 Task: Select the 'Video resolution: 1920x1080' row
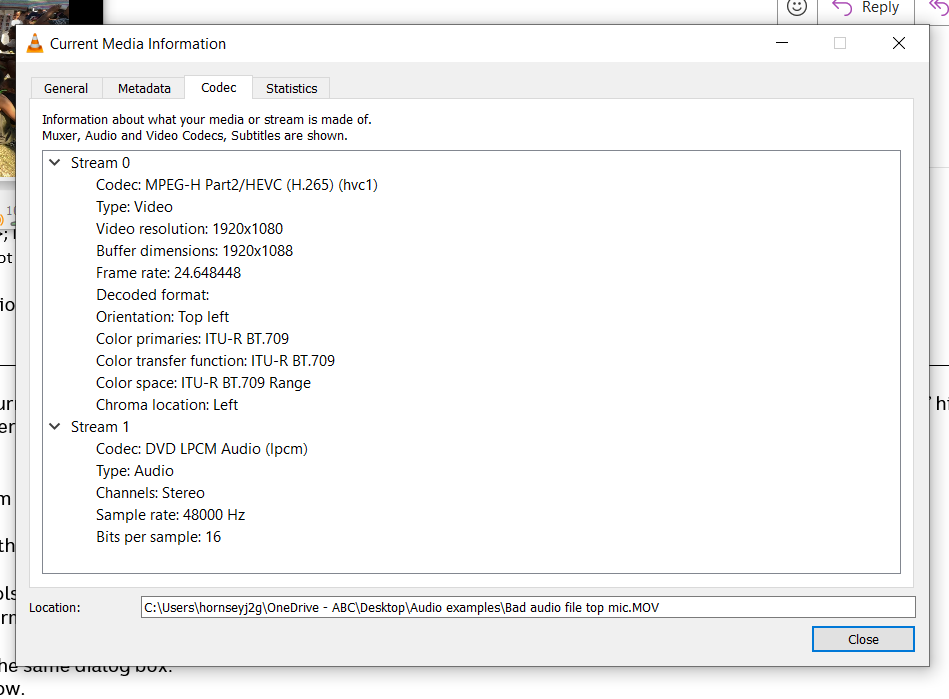pyautogui.click(x=189, y=229)
